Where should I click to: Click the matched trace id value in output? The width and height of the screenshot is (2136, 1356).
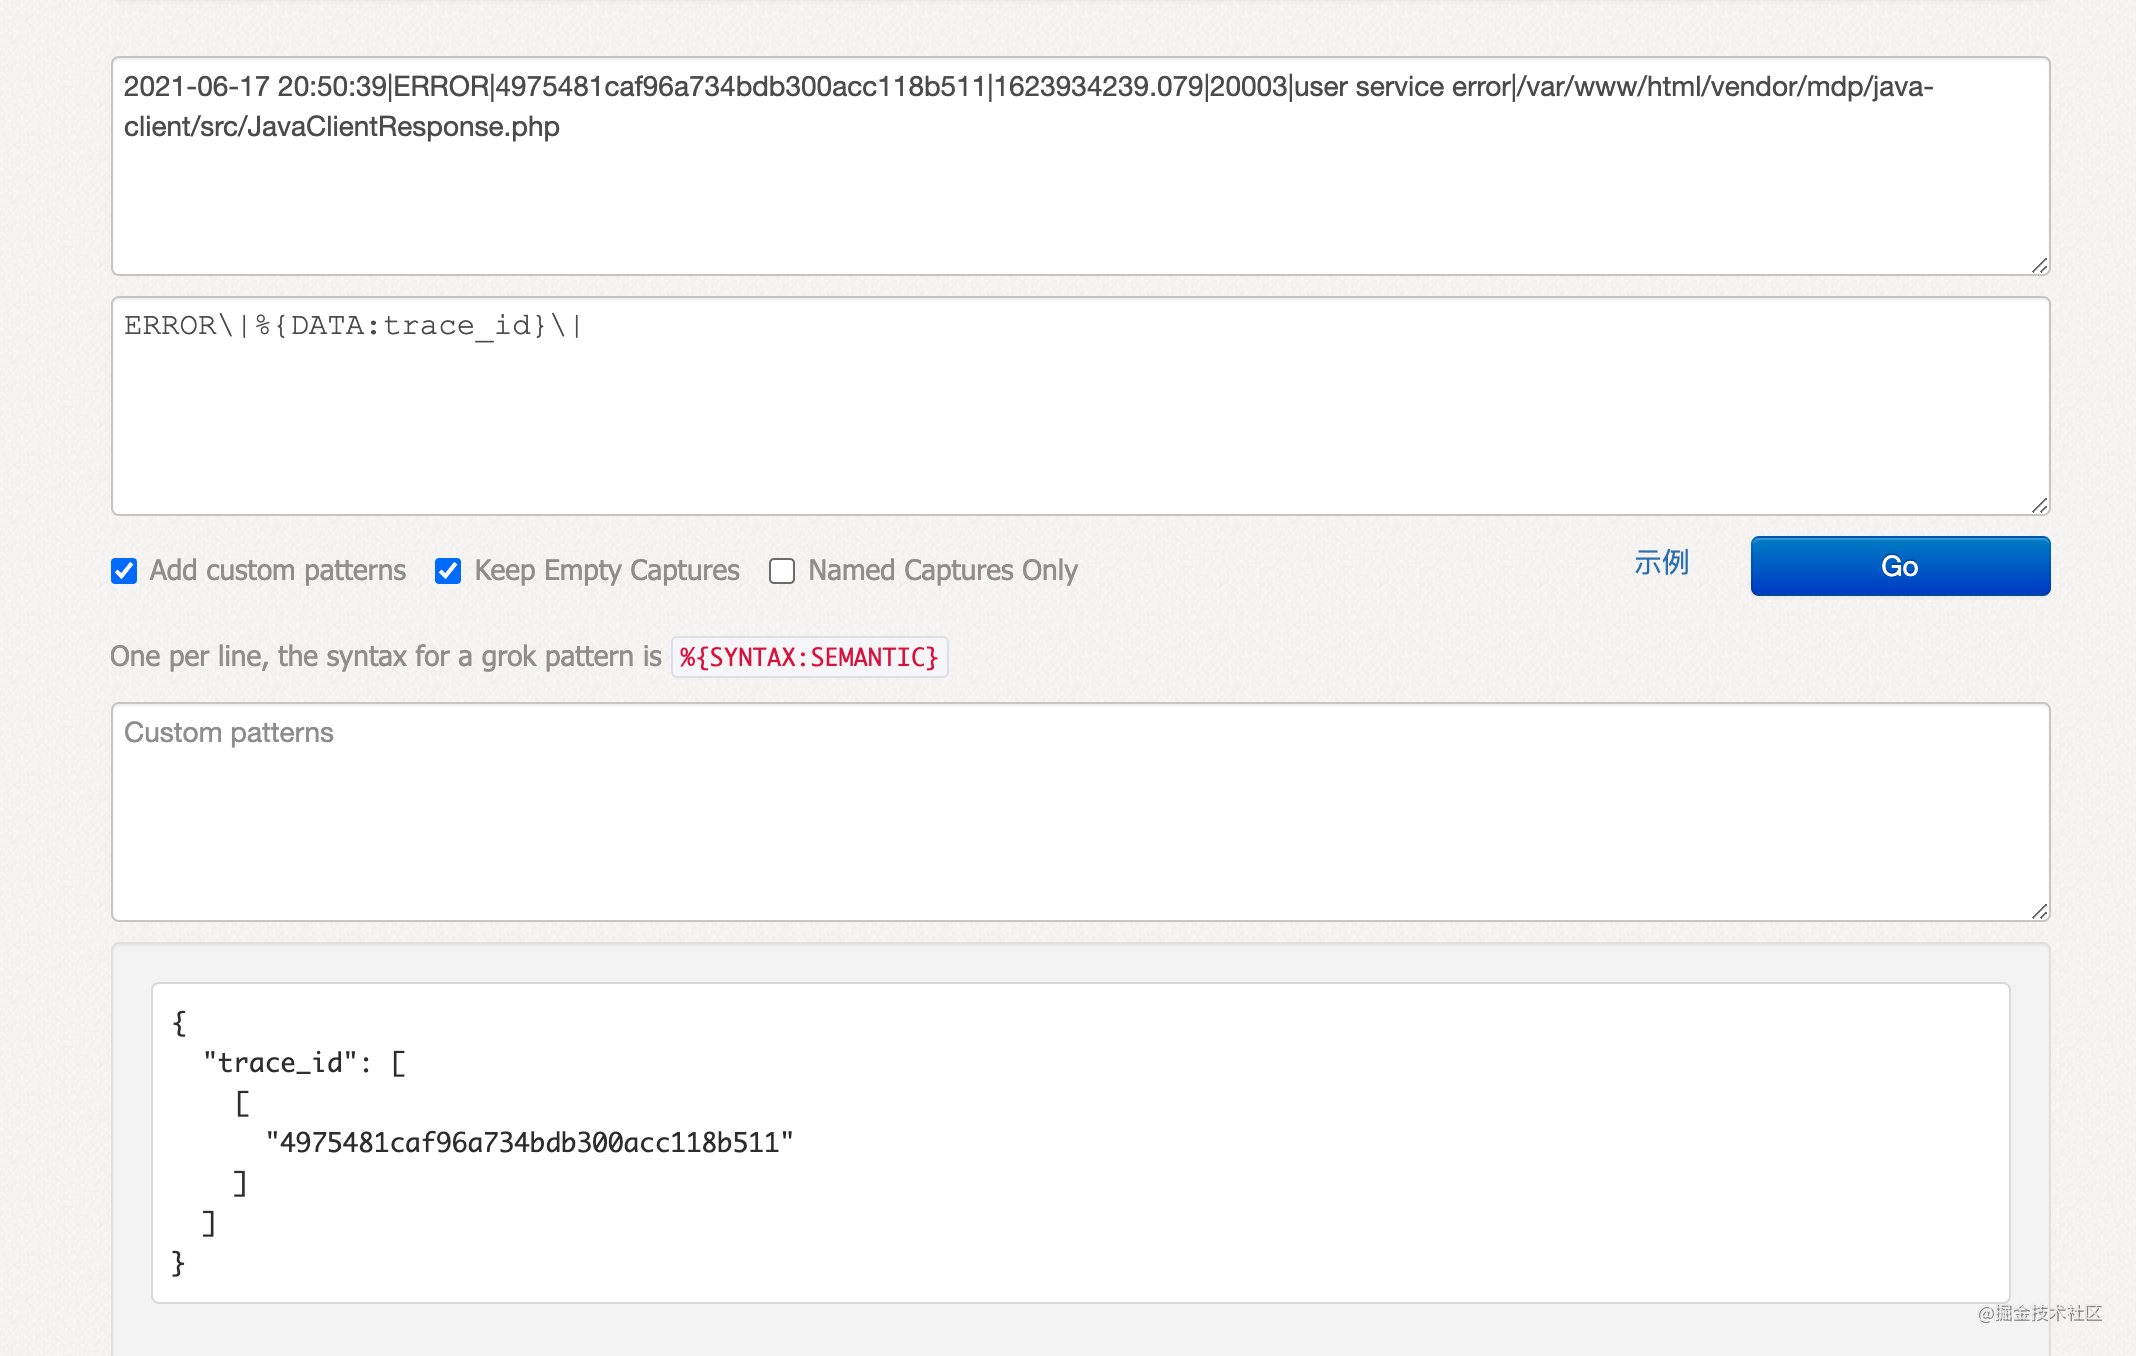pos(529,1142)
